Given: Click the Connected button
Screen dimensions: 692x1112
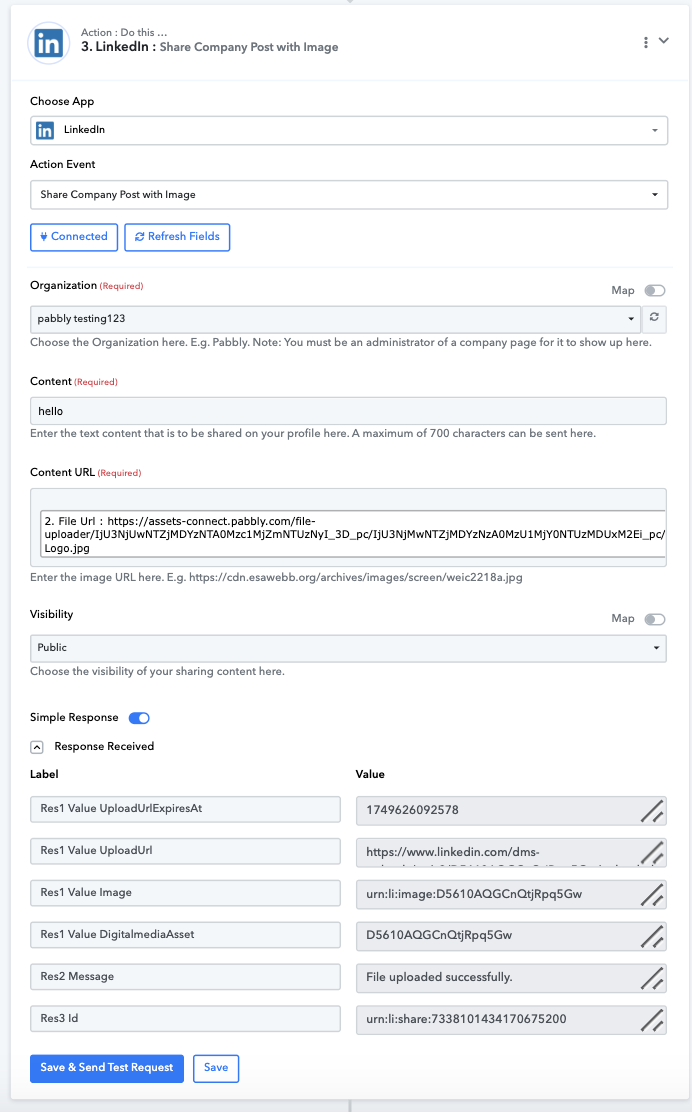Looking at the screenshot, I should point(74,237).
